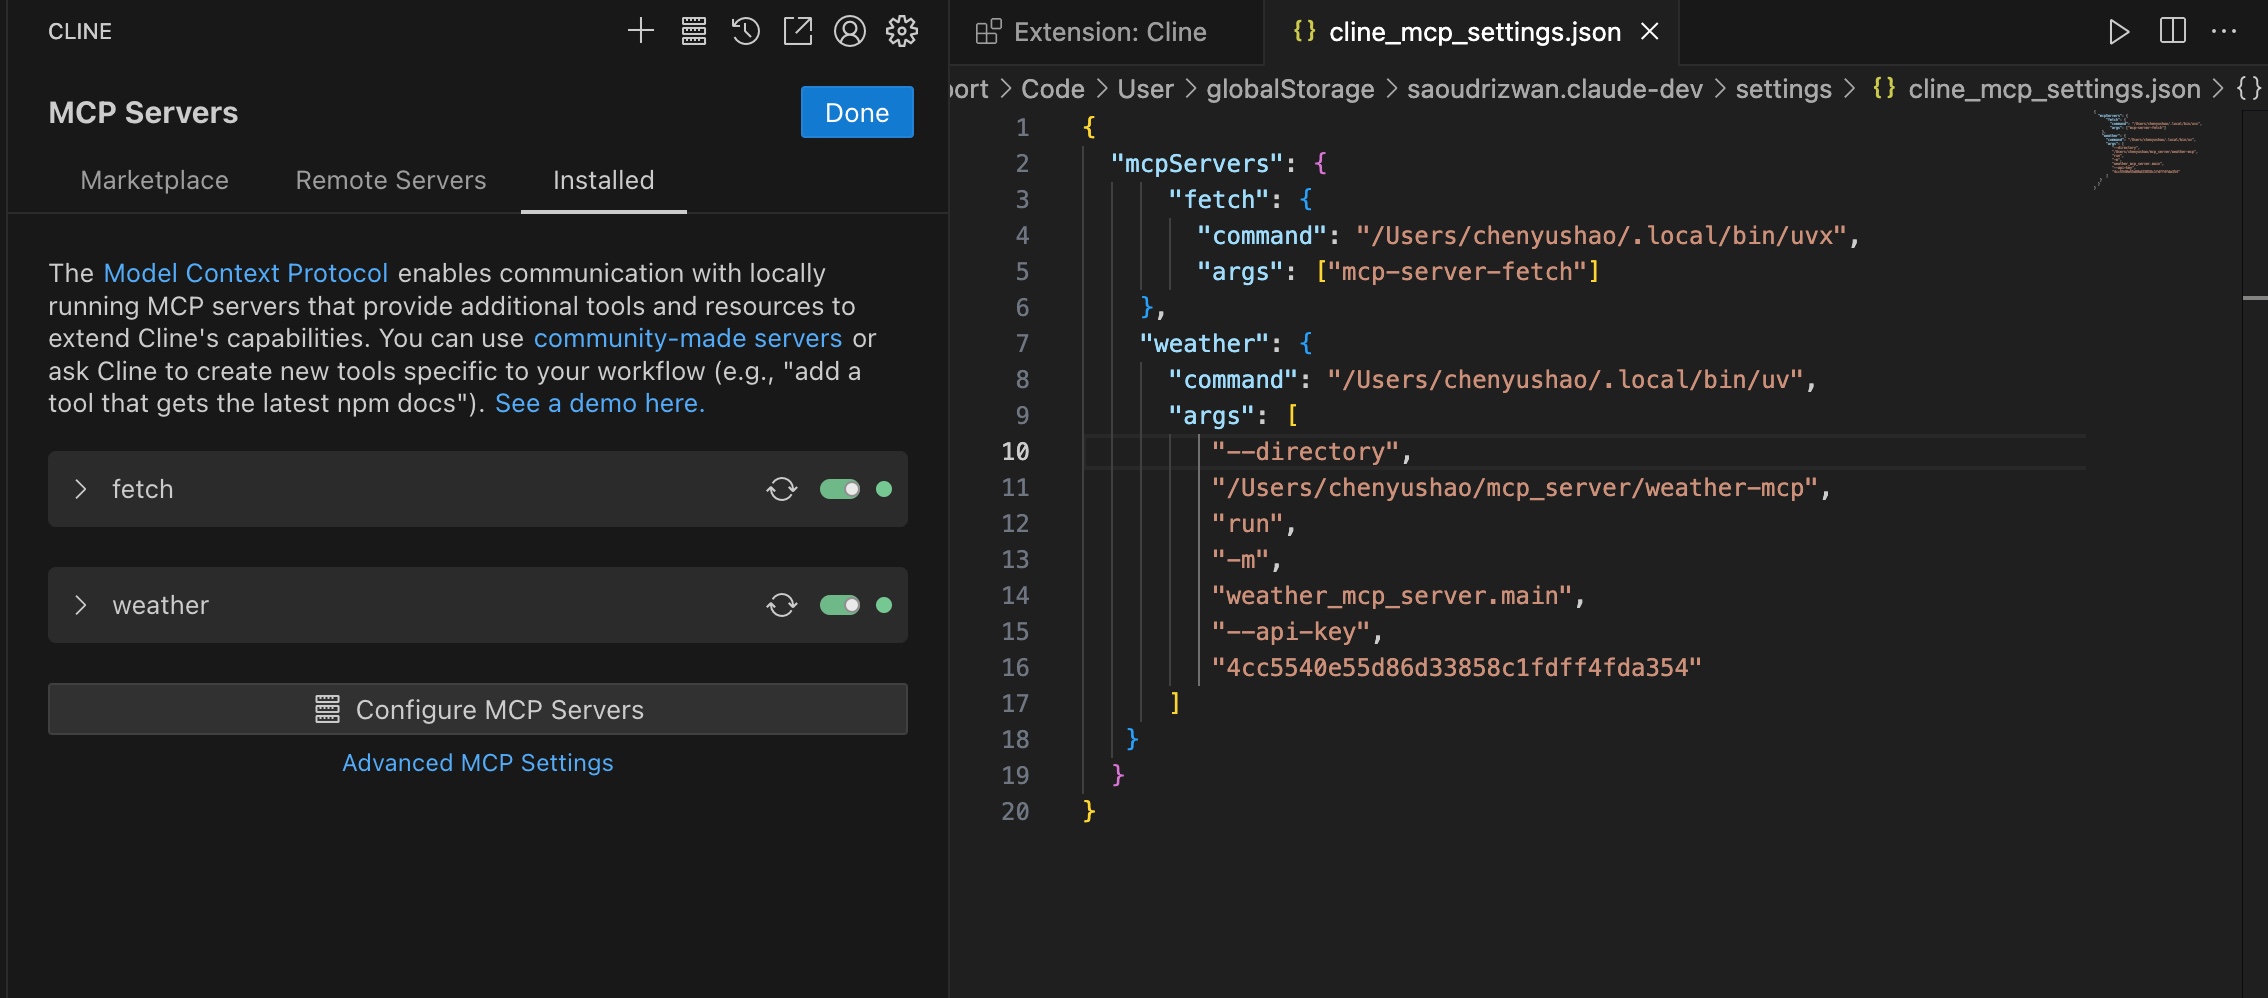
Task: Open the See a demo here link
Action: (600, 403)
